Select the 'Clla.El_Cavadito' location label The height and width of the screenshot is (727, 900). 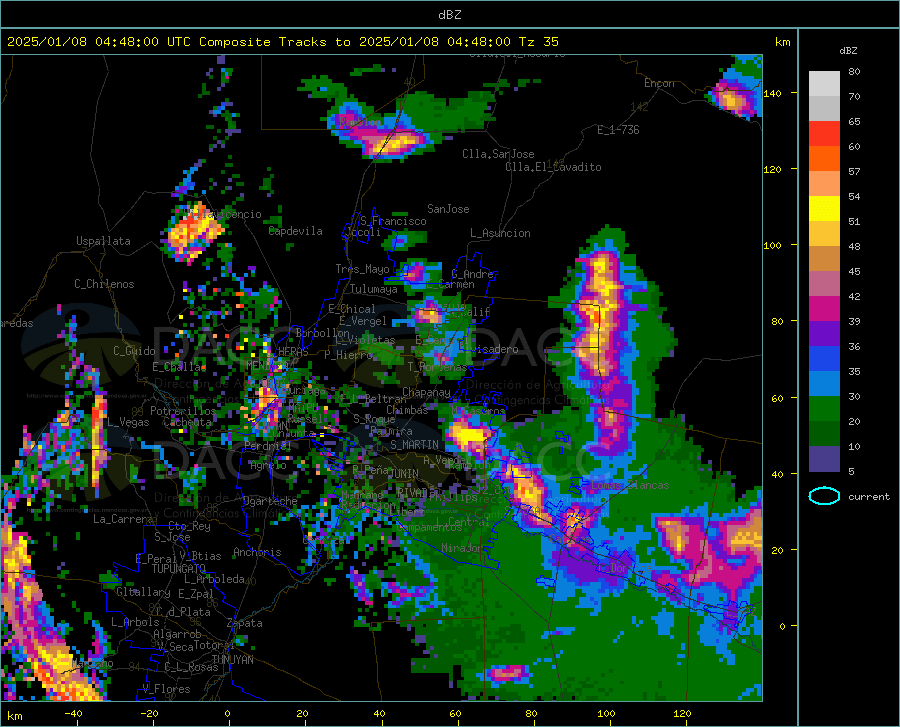(553, 167)
